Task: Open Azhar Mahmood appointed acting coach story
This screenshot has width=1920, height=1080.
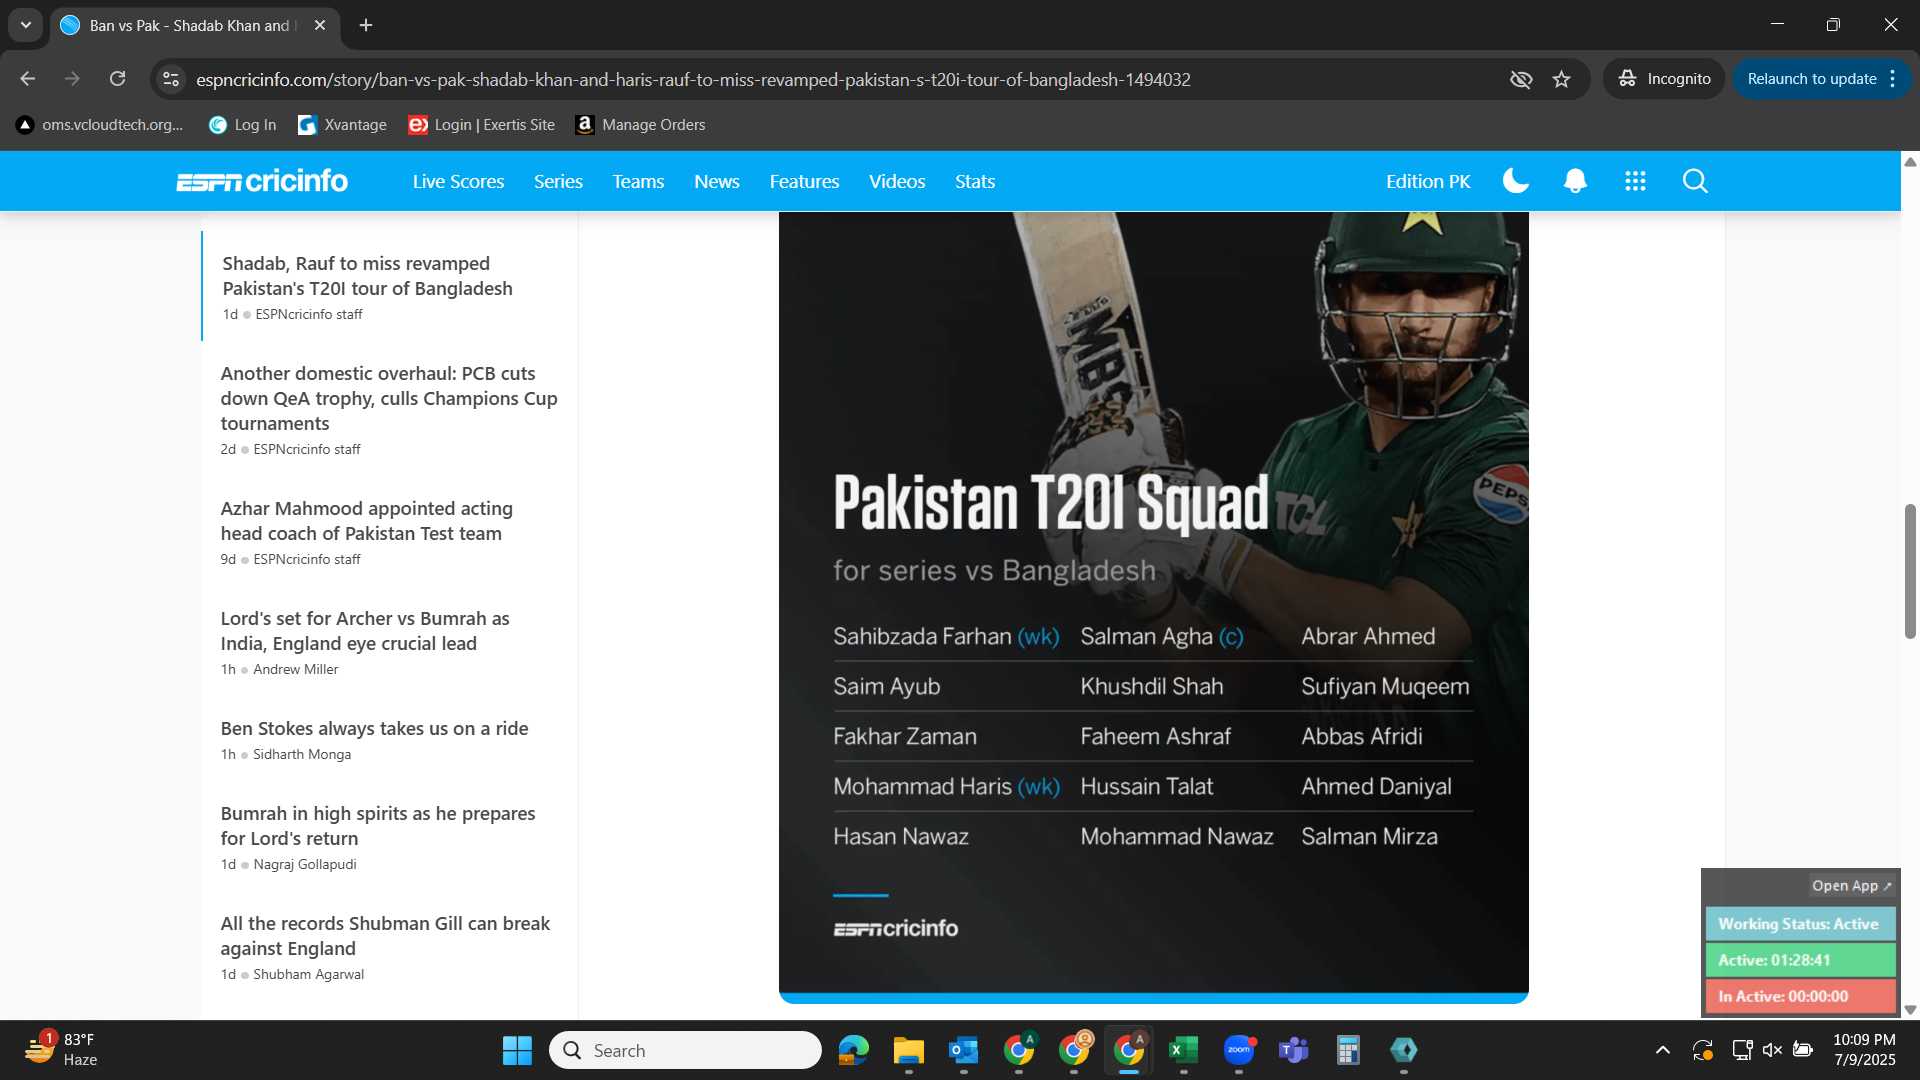Action: (366, 521)
